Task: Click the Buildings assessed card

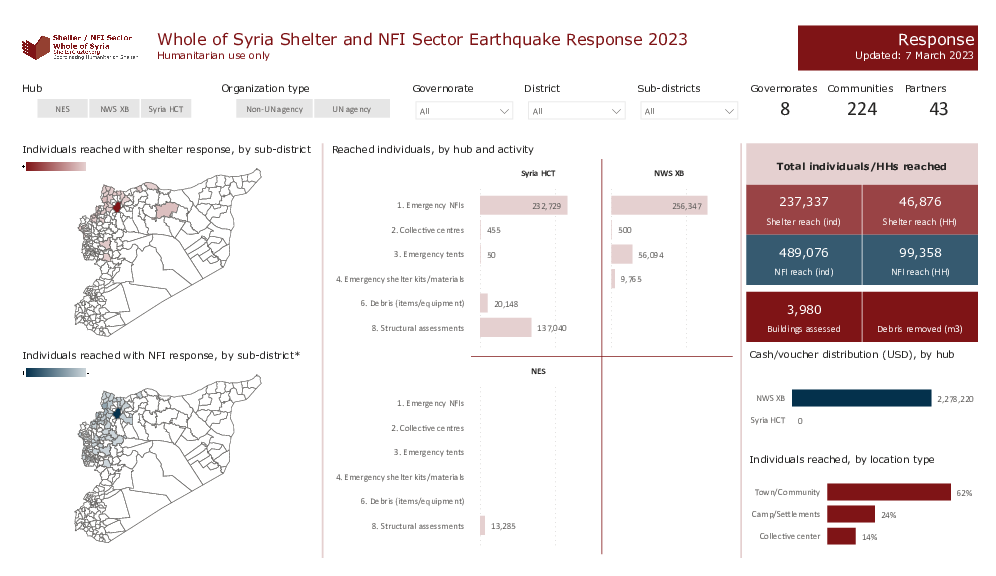Action: (x=804, y=316)
